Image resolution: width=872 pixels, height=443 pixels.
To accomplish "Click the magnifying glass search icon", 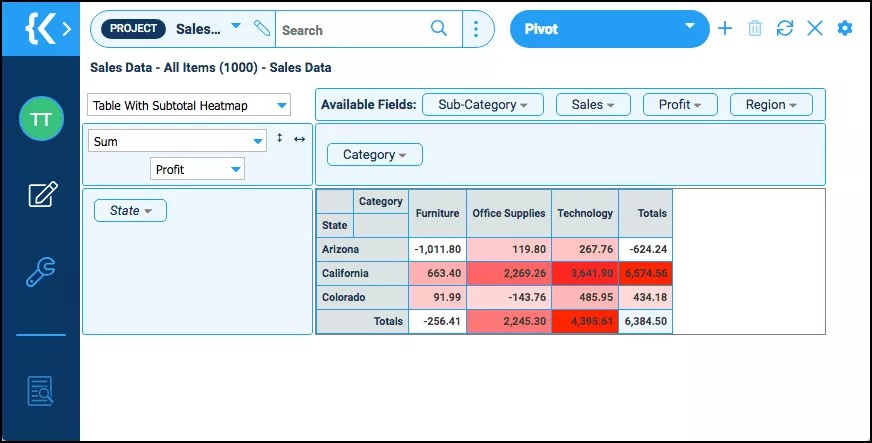I will 439,28.
